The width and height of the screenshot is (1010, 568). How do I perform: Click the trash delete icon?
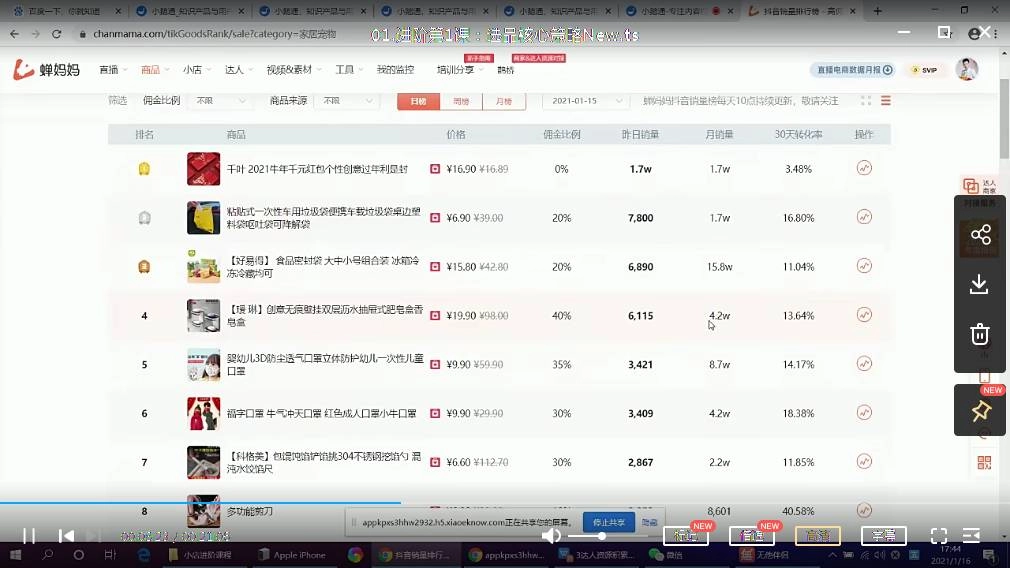point(980,334)
